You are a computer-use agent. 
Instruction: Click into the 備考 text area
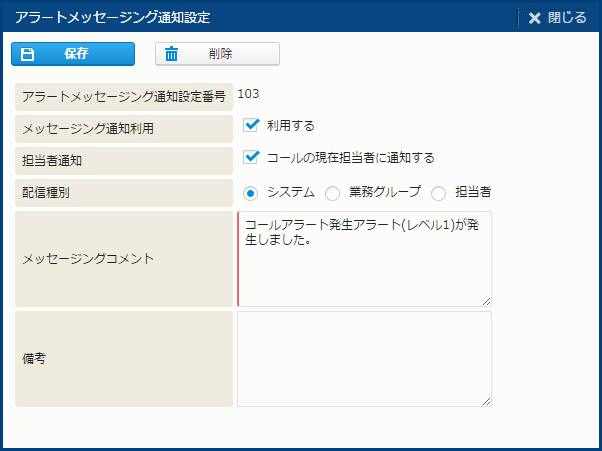tap(364, 358)
